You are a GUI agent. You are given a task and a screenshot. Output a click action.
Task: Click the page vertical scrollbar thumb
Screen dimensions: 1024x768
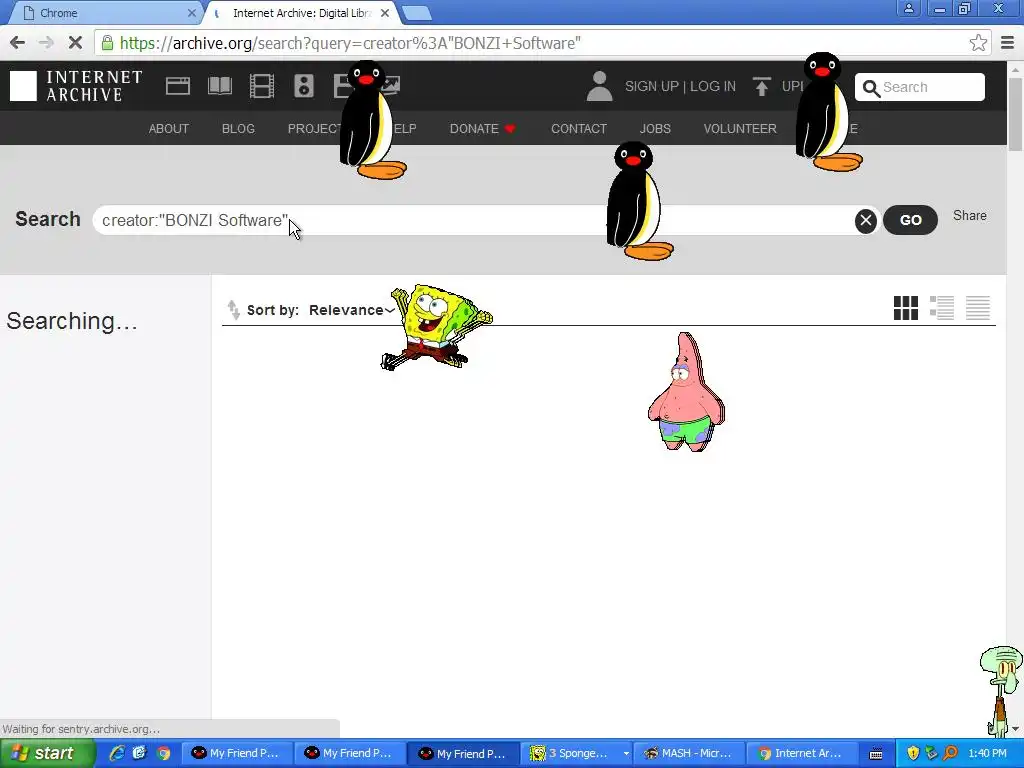point(1016,114)
